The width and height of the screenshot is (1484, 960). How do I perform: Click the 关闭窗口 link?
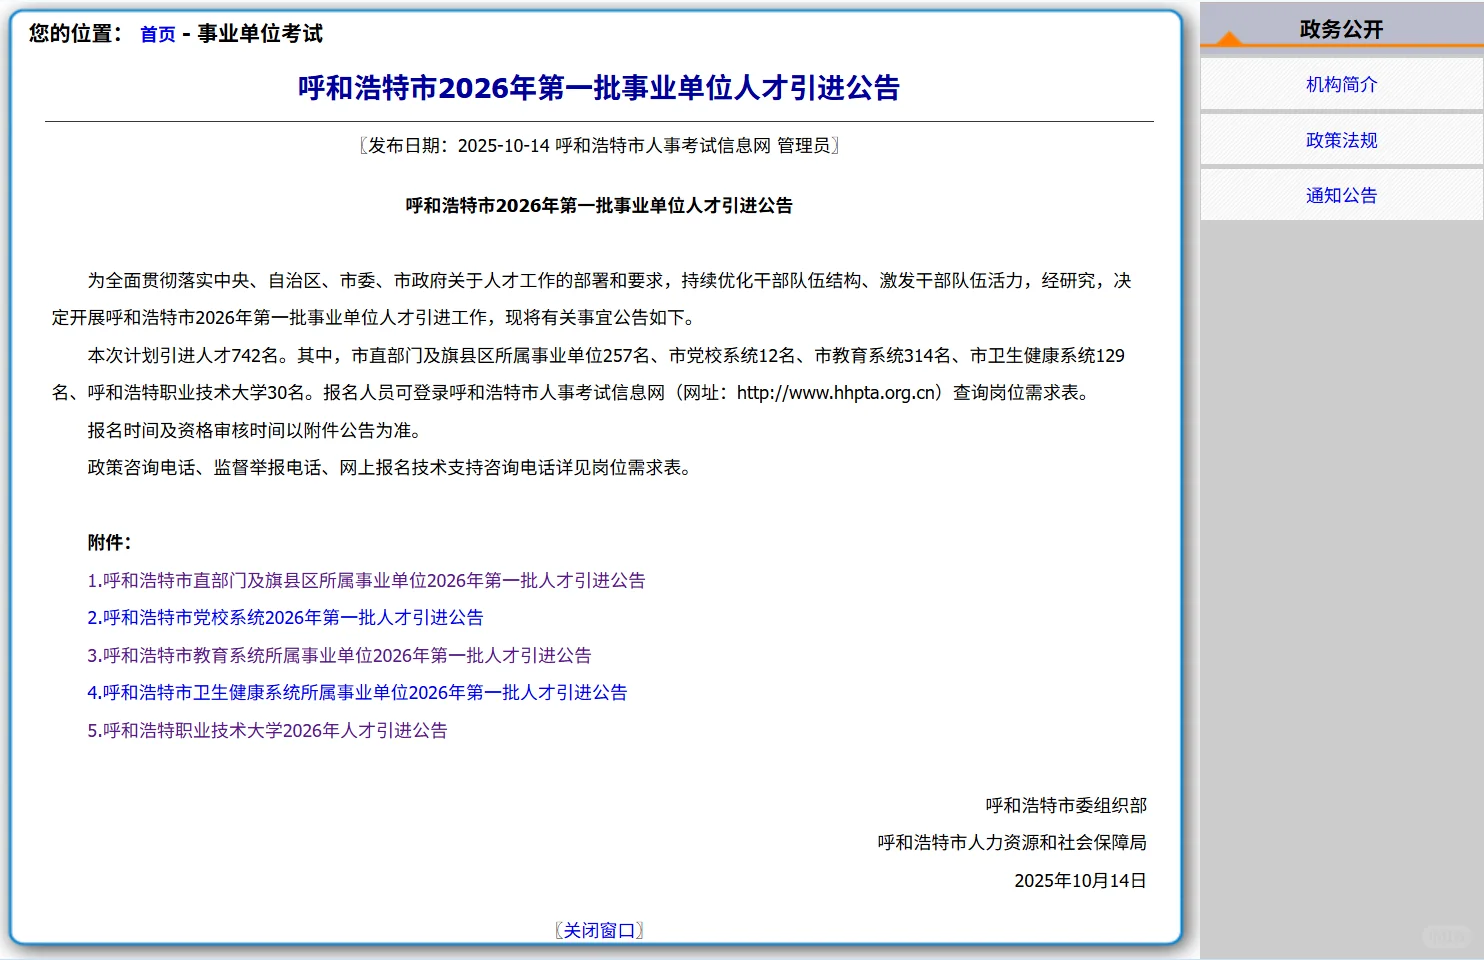599,930
